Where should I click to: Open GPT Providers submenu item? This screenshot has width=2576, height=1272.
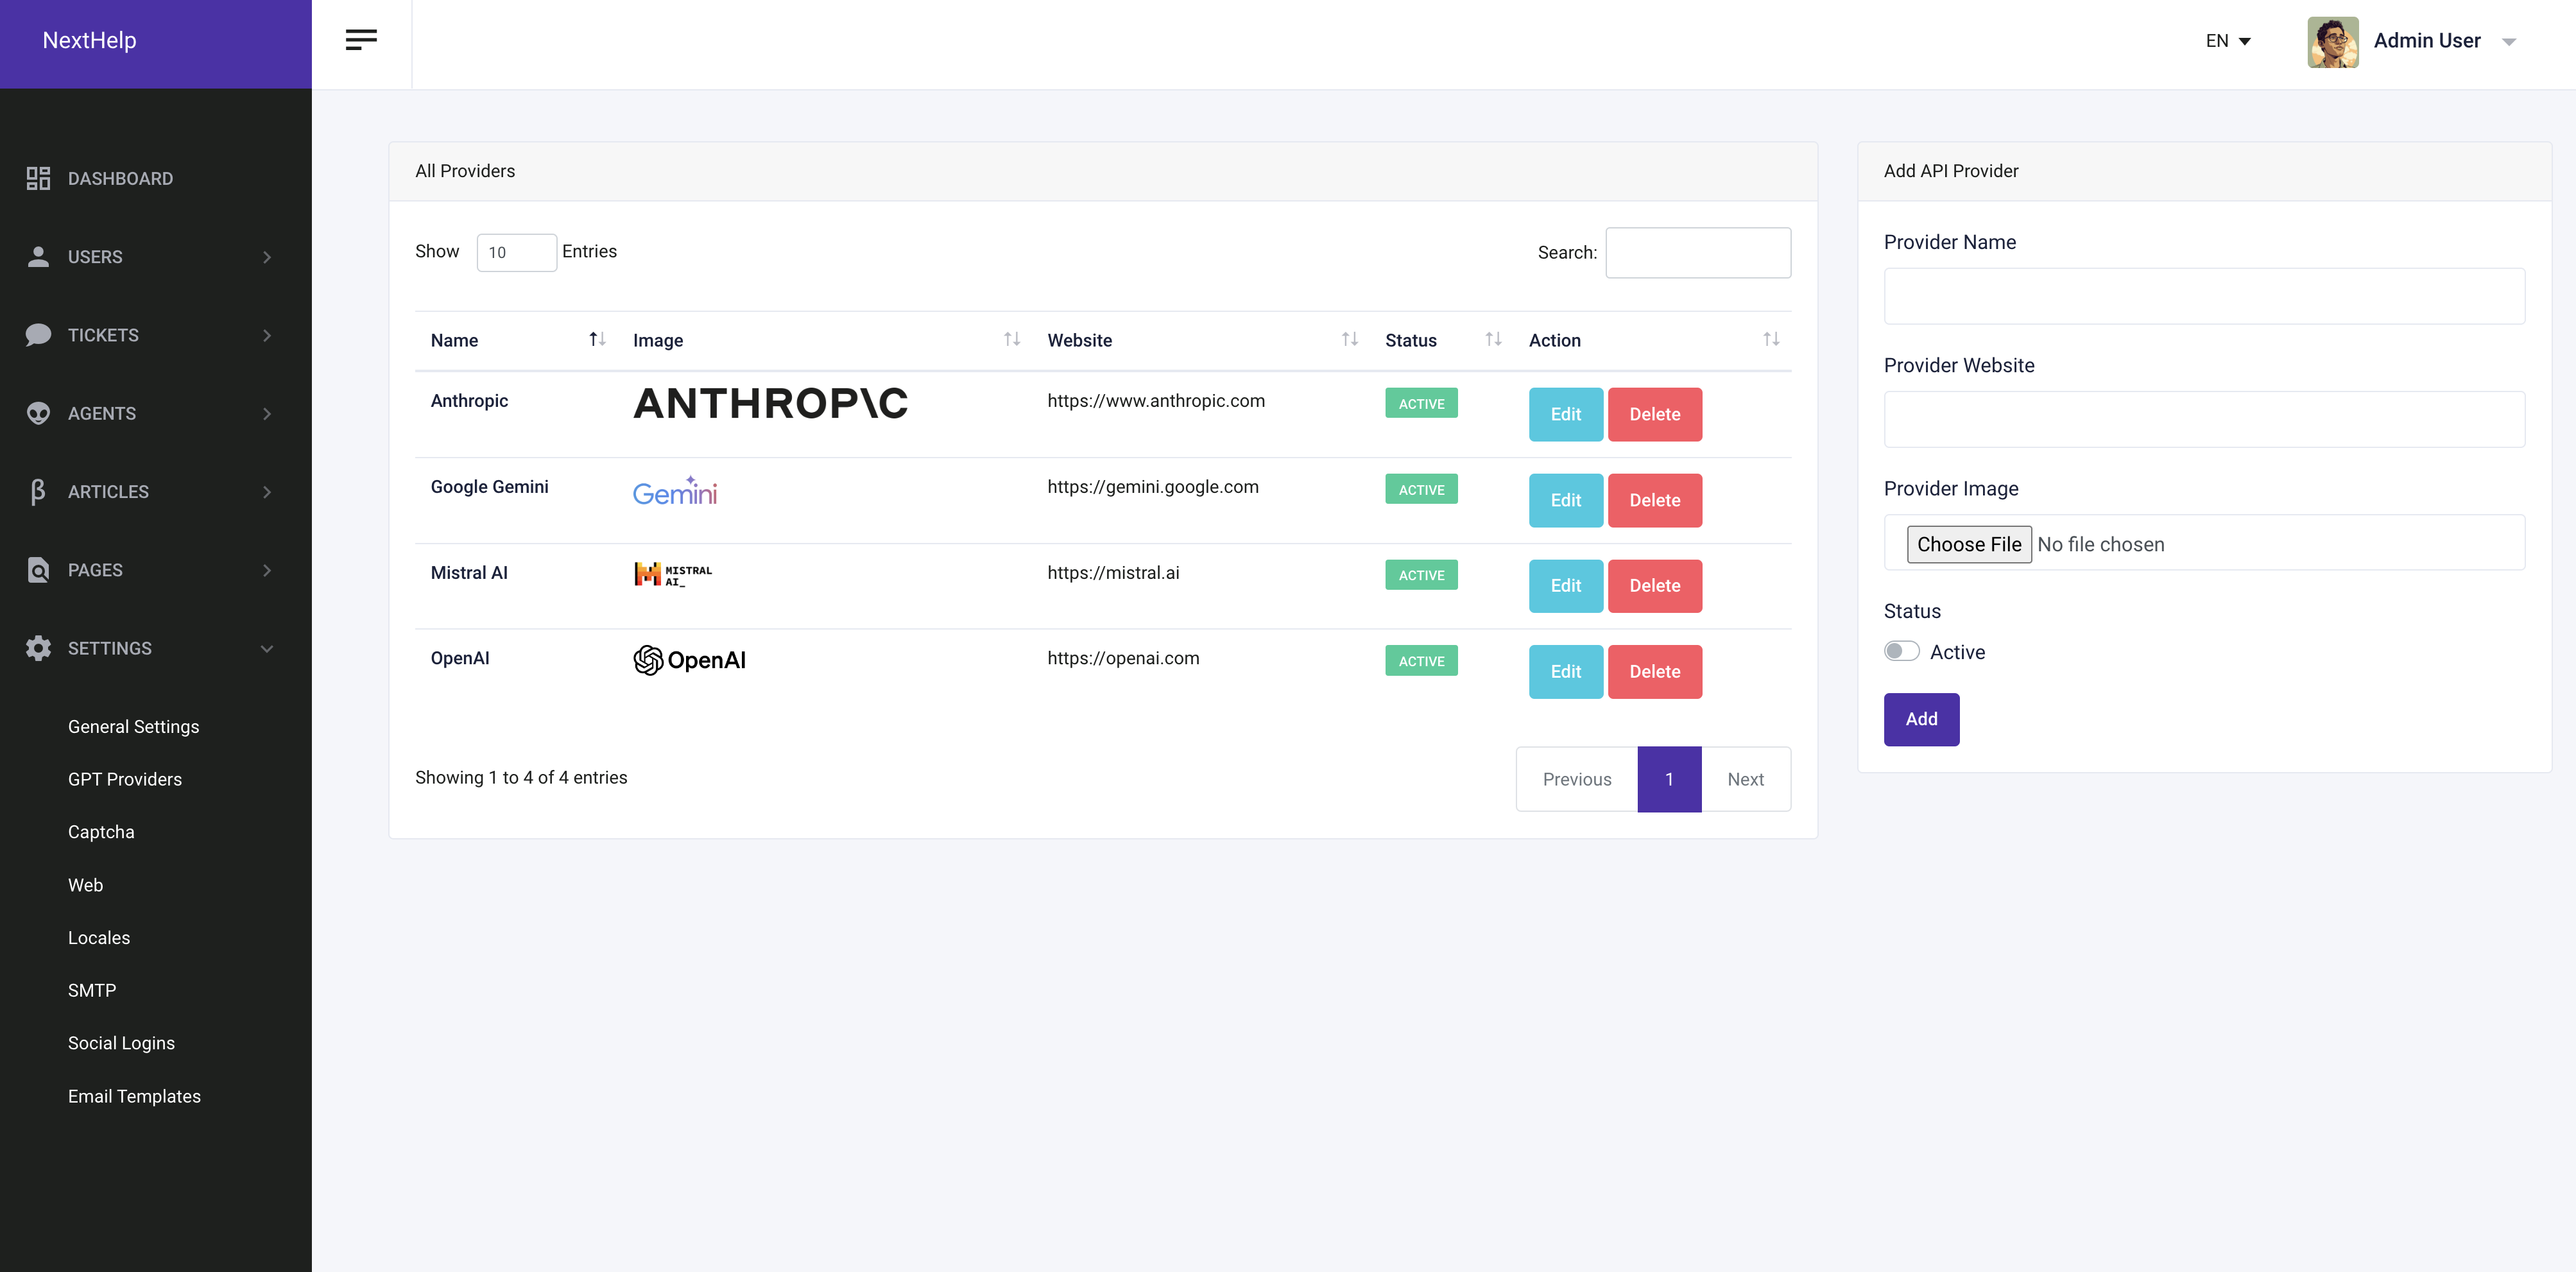click(x=125, y=779)
